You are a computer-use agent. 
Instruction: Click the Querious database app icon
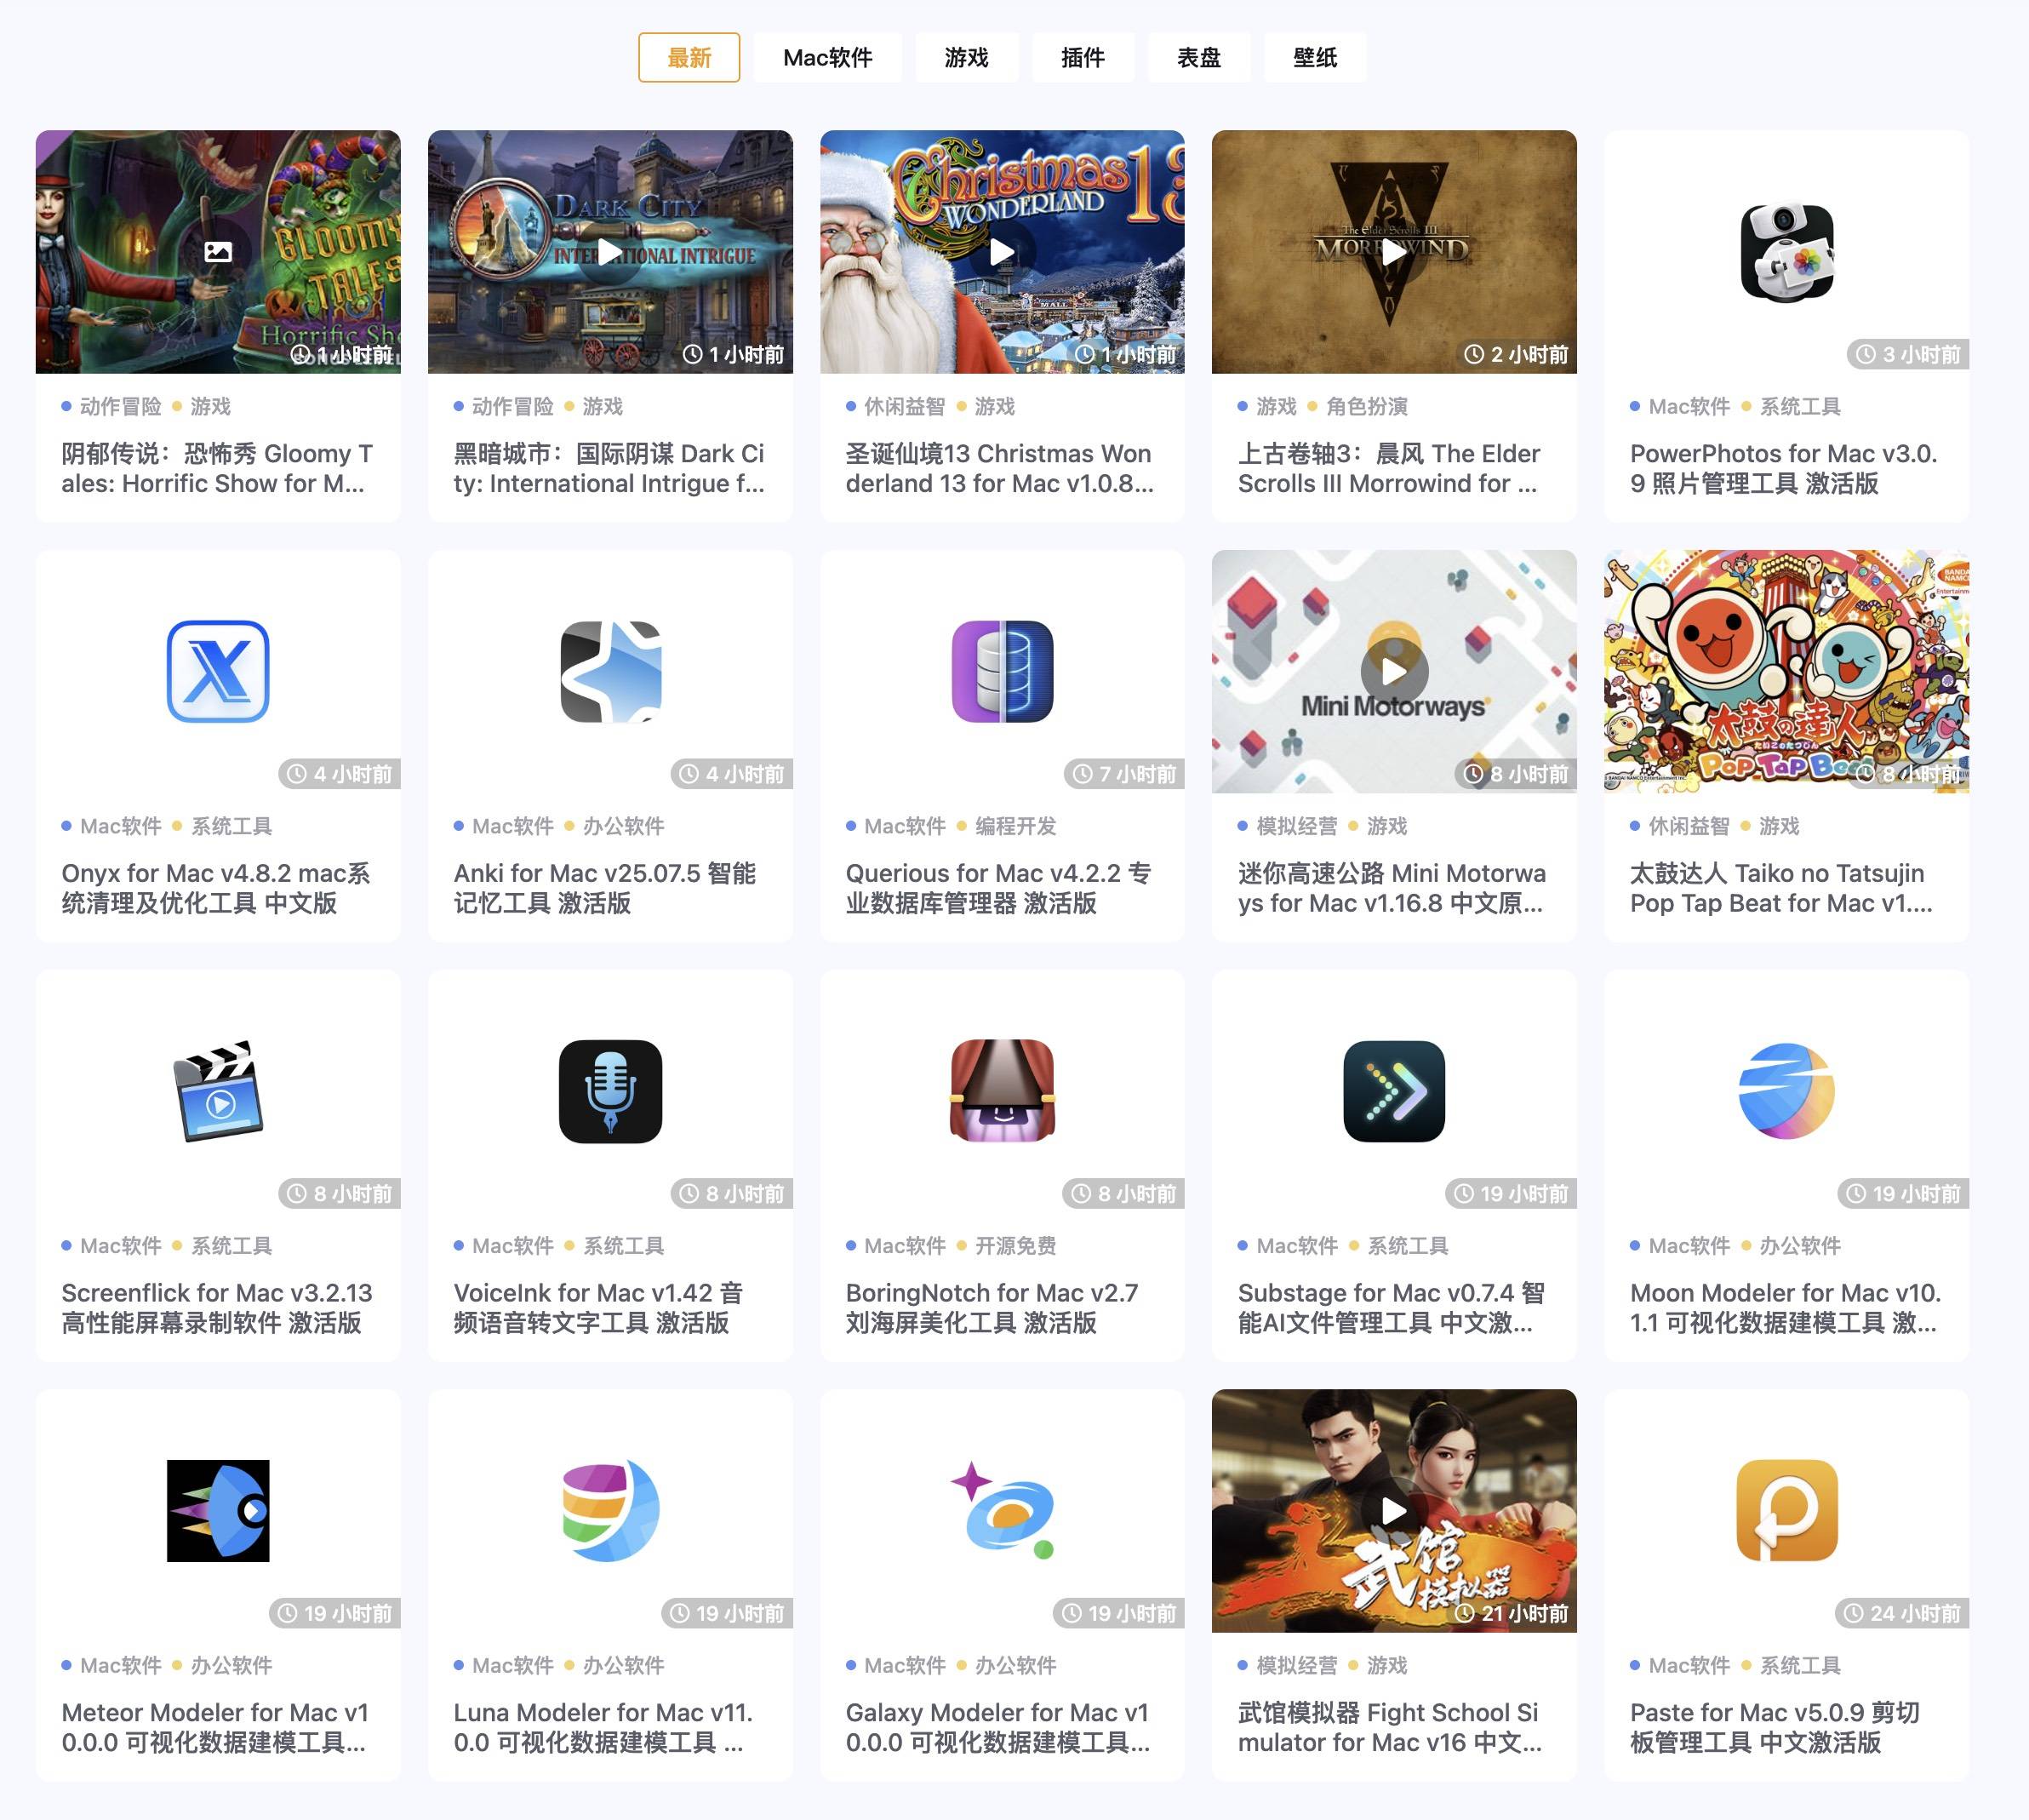(1002, 671)
